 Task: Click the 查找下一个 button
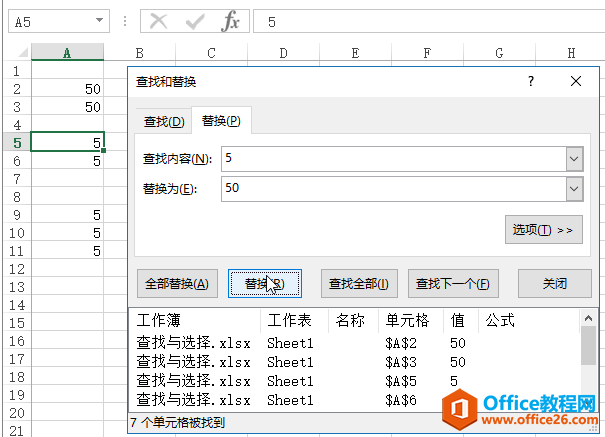(452, 284)
